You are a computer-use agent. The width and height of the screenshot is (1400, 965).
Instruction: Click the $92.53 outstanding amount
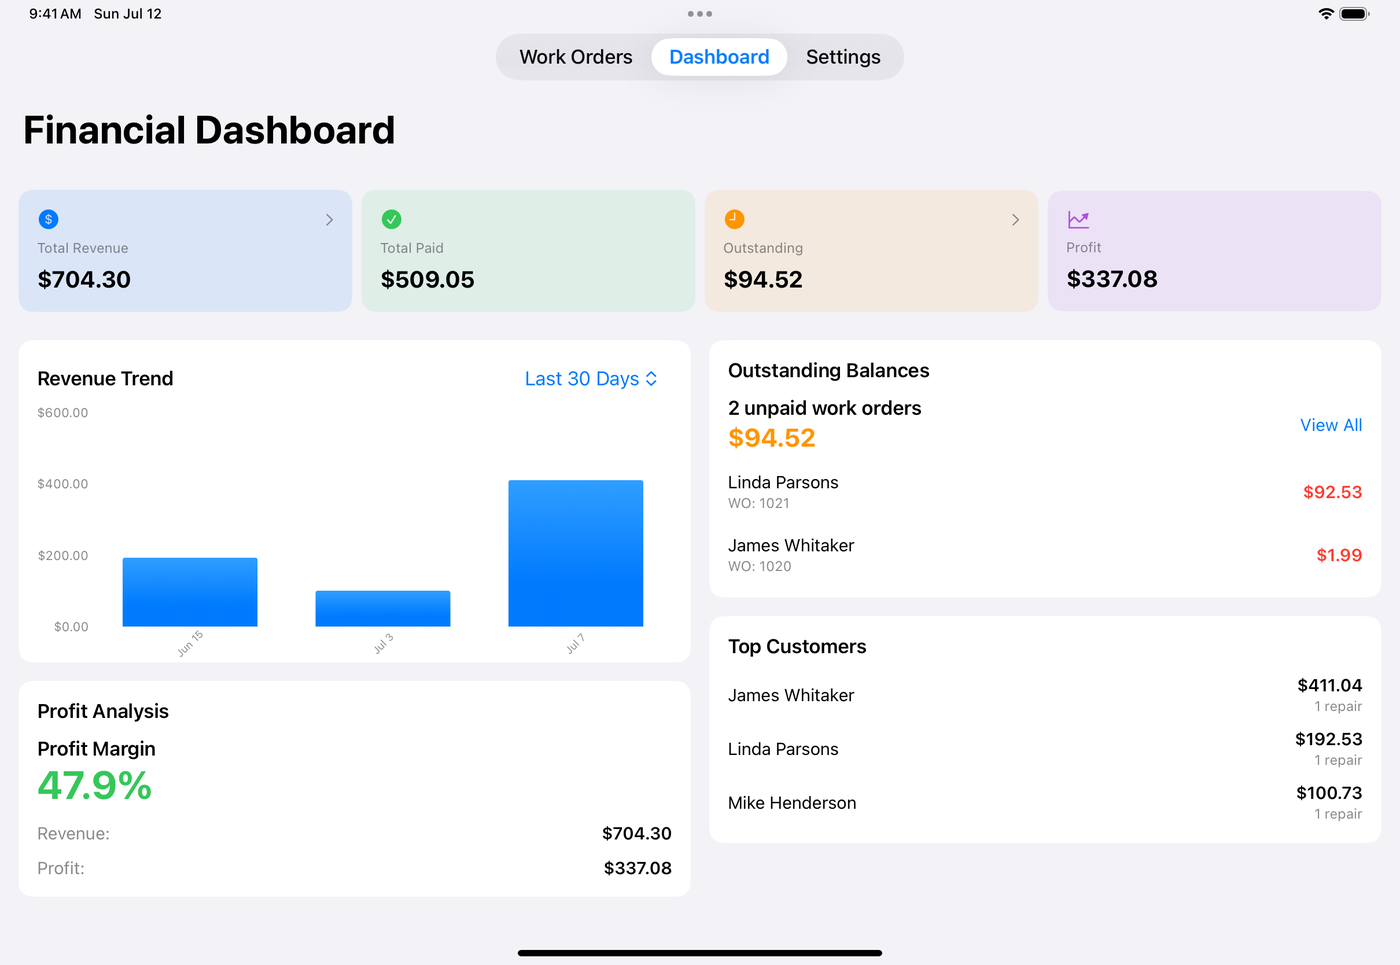click(x=1332, y=492)
